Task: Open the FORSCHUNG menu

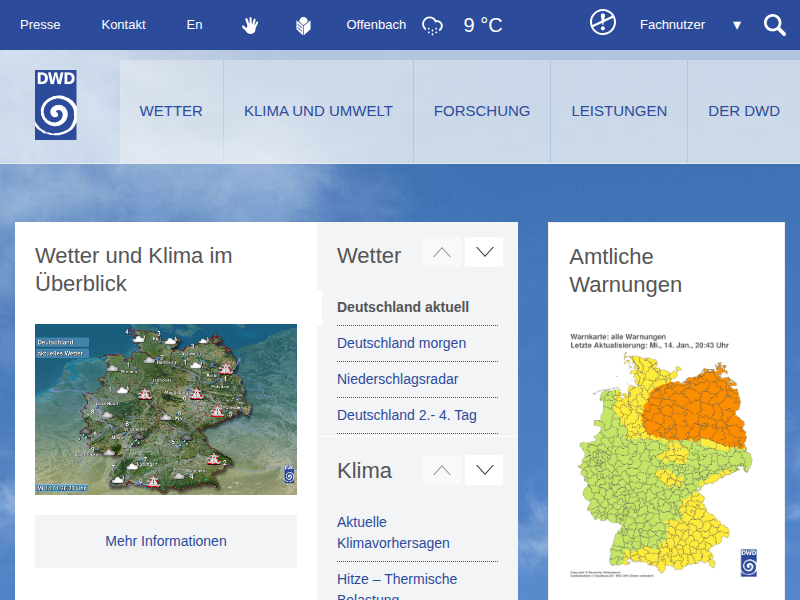Action: [482, 111]
